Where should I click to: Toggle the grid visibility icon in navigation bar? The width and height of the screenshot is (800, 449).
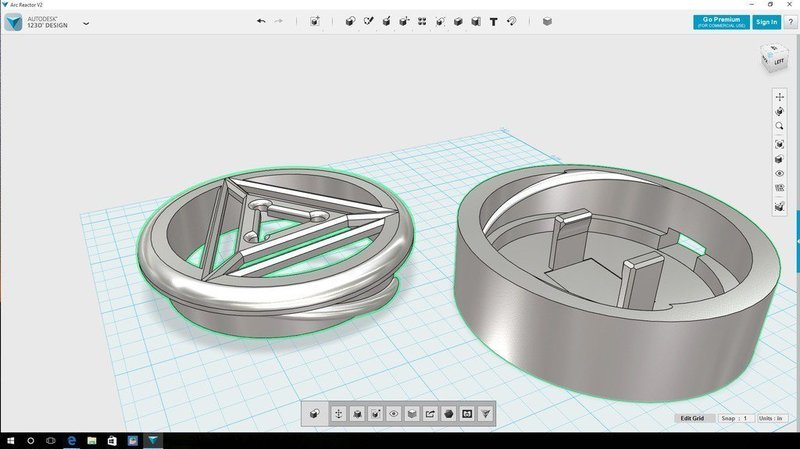779,188
